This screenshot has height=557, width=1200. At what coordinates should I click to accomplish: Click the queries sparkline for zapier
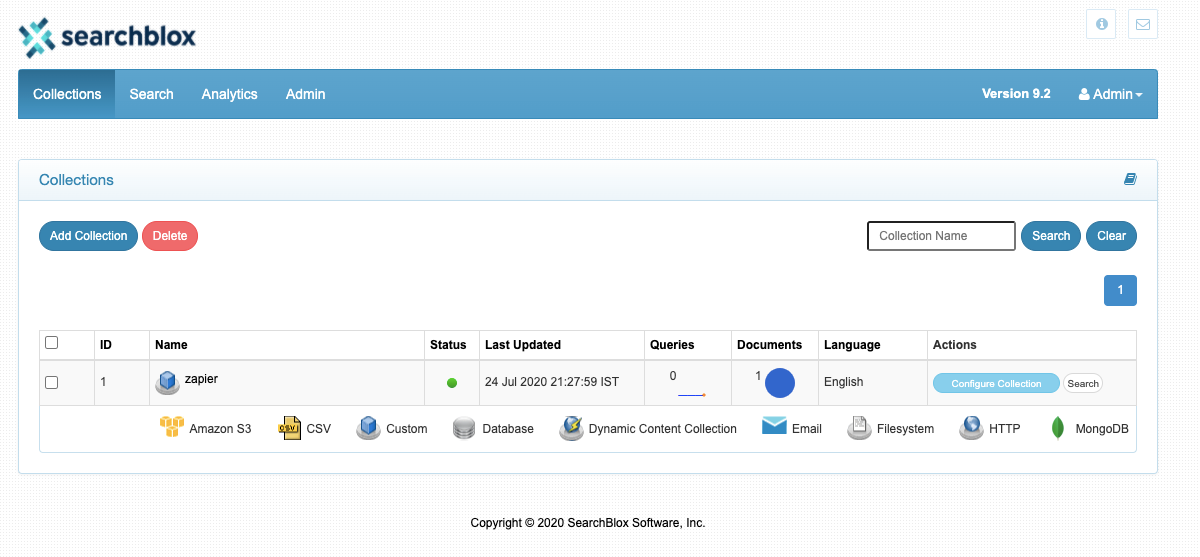[x=692, y=395]
